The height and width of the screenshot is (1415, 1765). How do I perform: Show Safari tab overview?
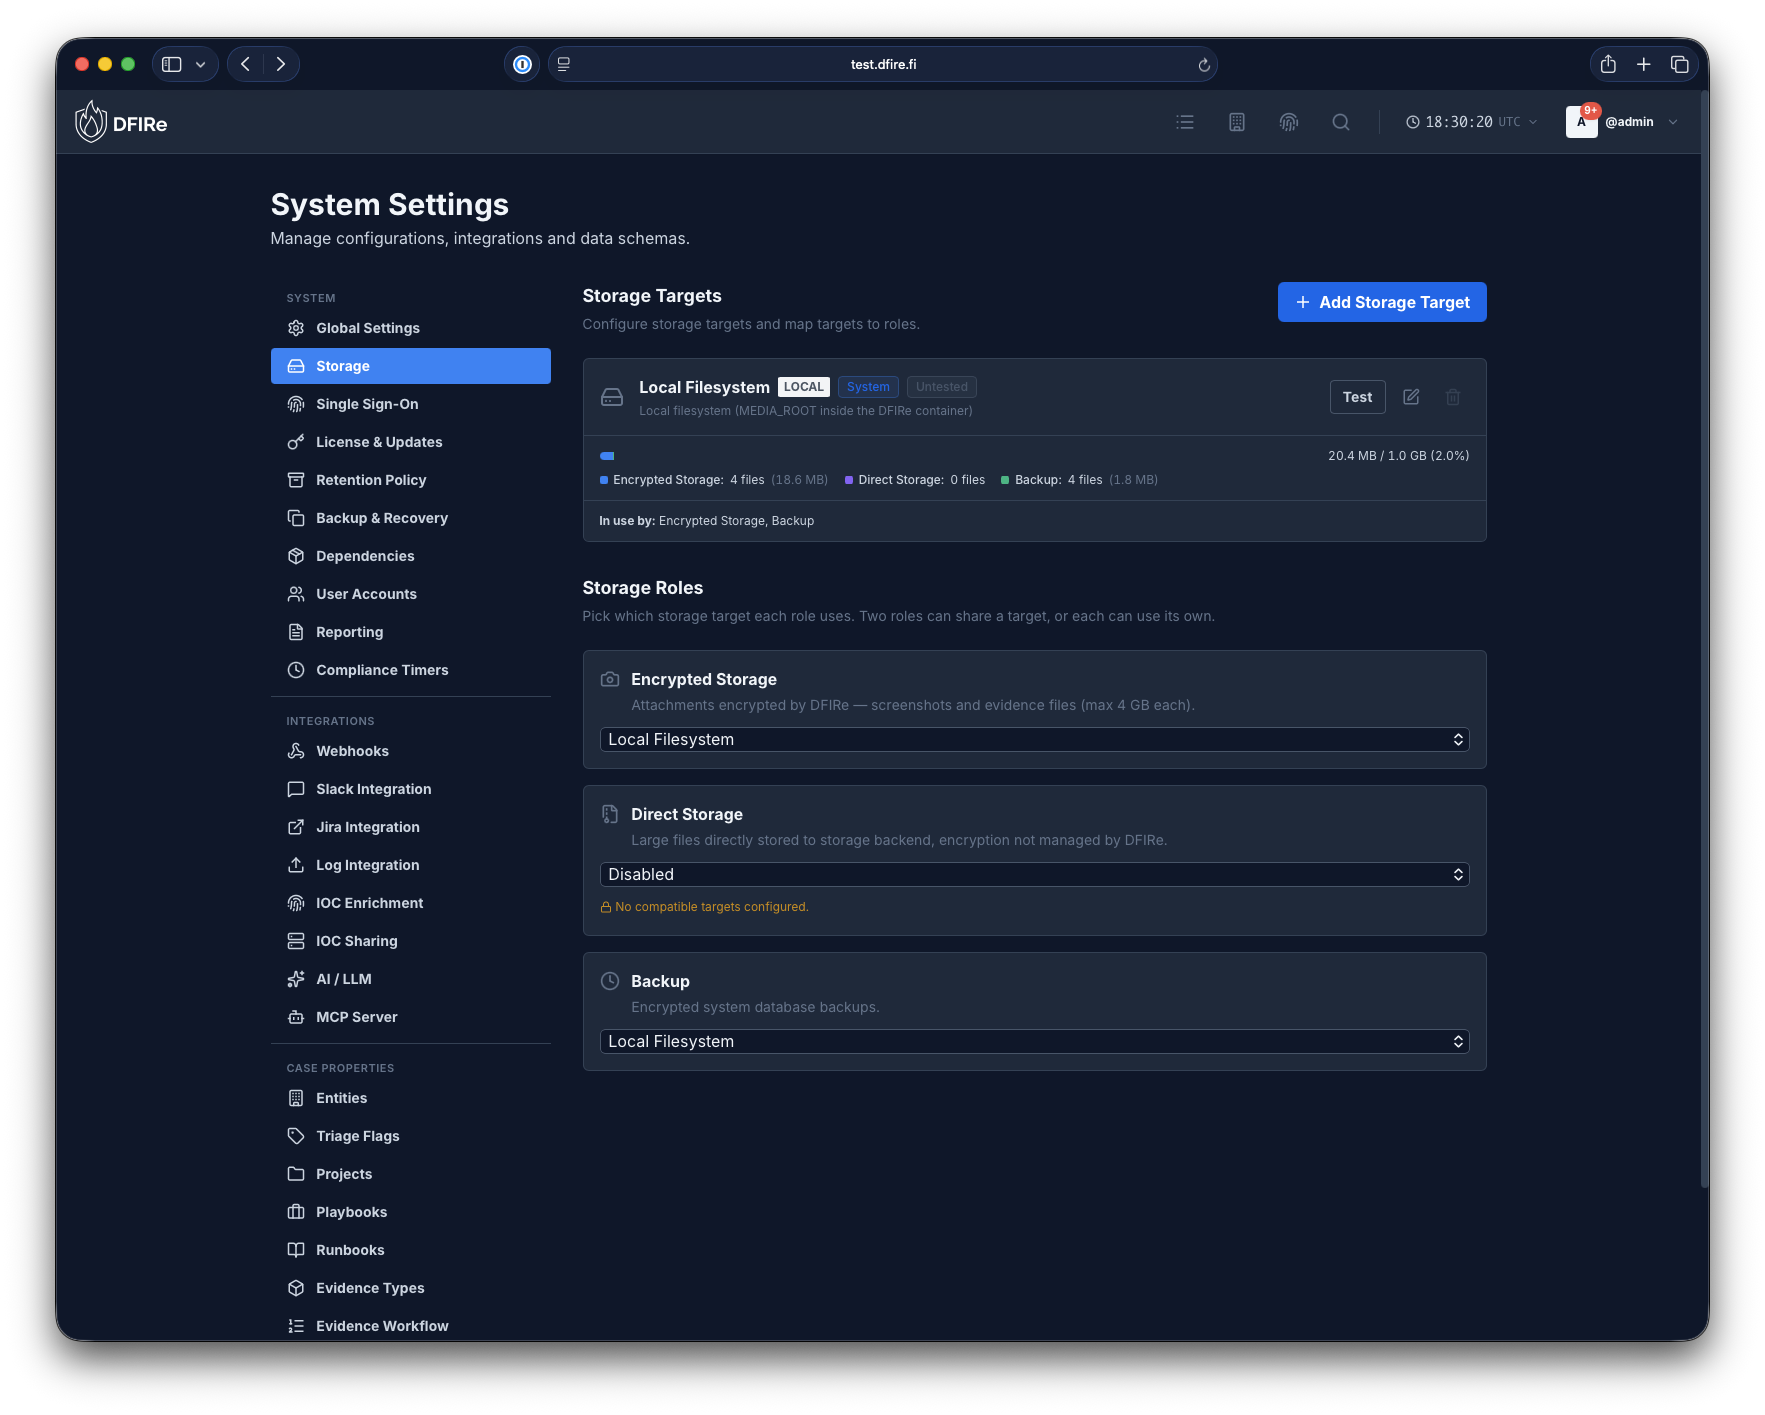[1680, 64]
